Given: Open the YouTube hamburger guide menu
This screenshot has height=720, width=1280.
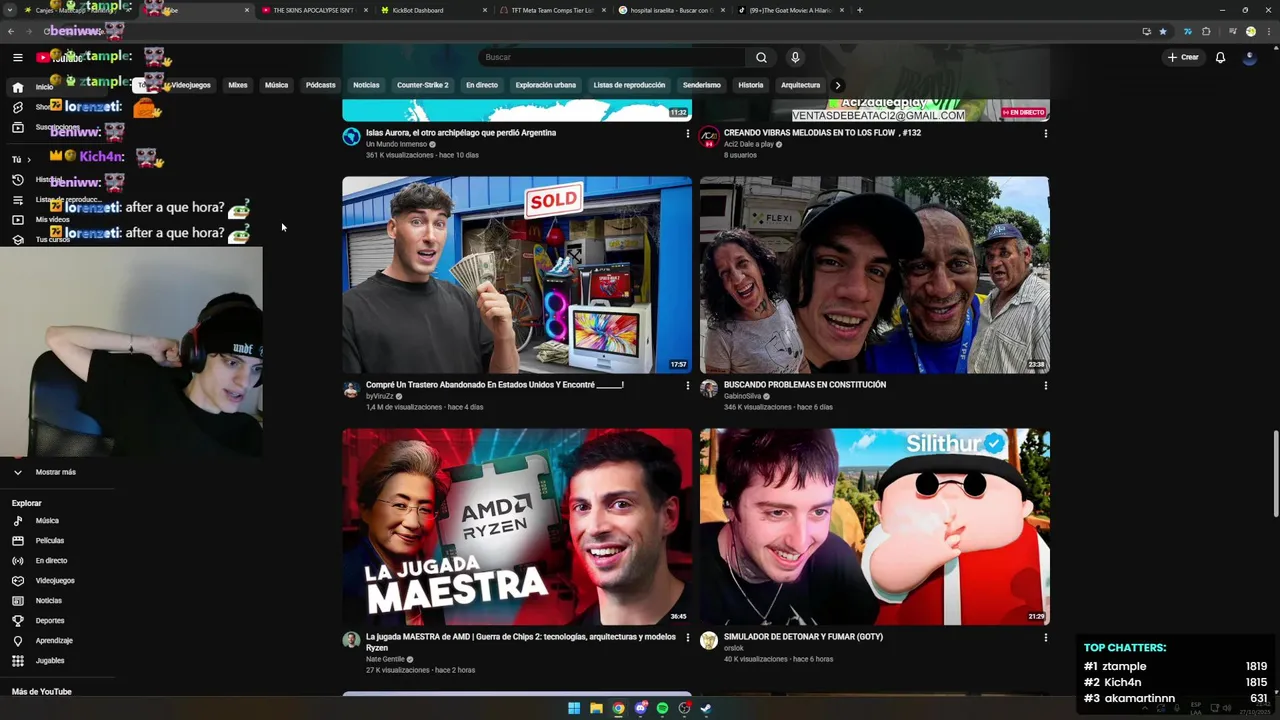Looking at the screenshot, I should pos(17,57).
